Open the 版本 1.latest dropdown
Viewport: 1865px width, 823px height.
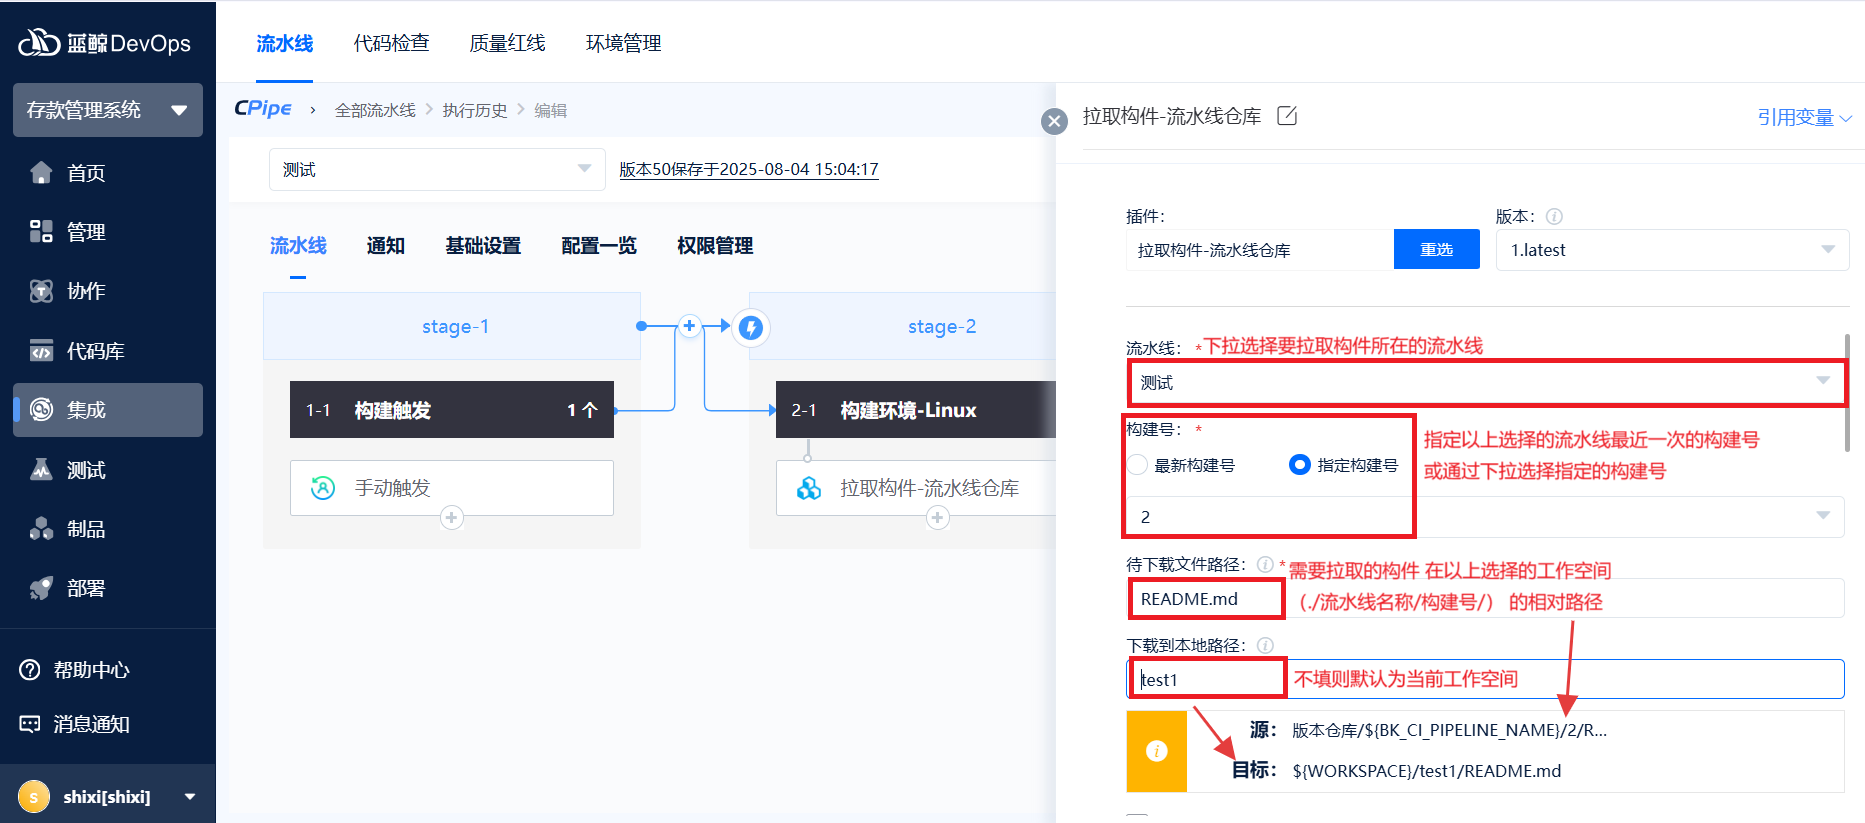[1671, 250]
